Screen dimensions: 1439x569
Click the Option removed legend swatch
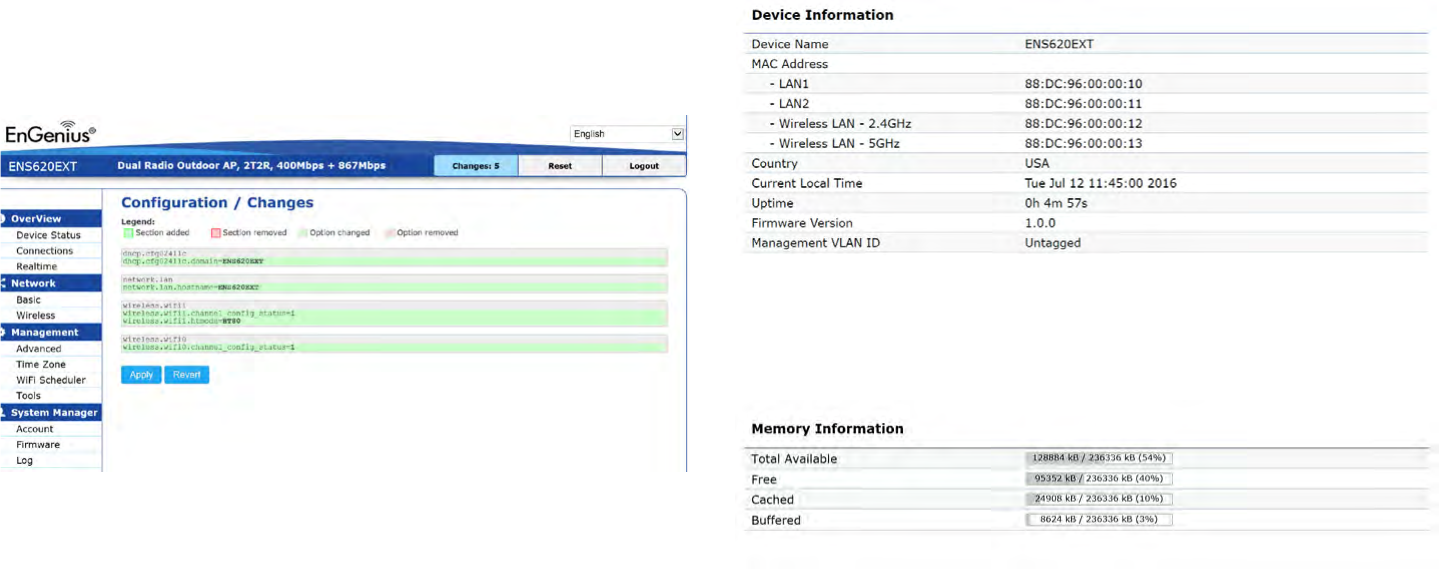point(389,233)
